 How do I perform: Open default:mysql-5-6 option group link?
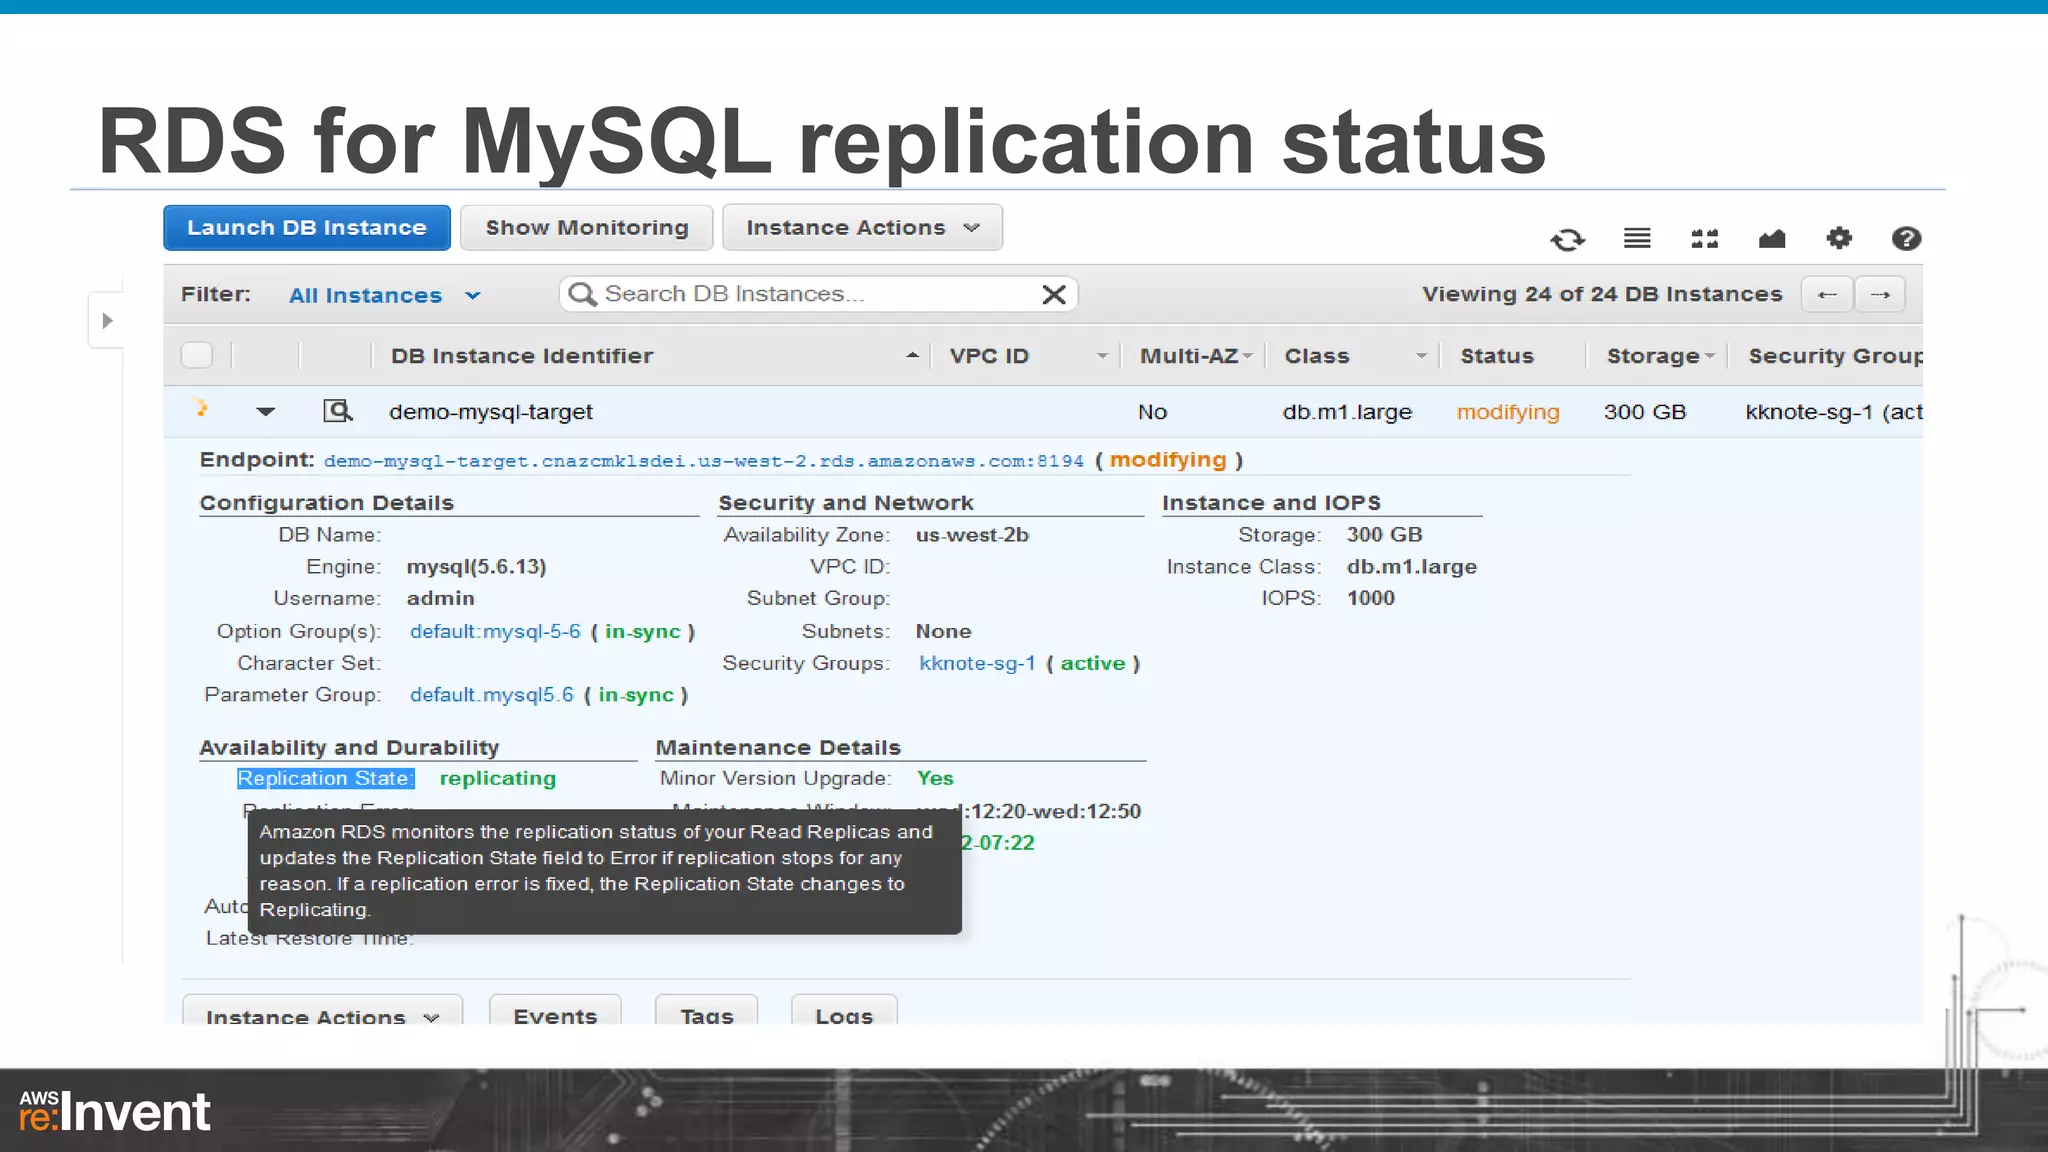495,632
